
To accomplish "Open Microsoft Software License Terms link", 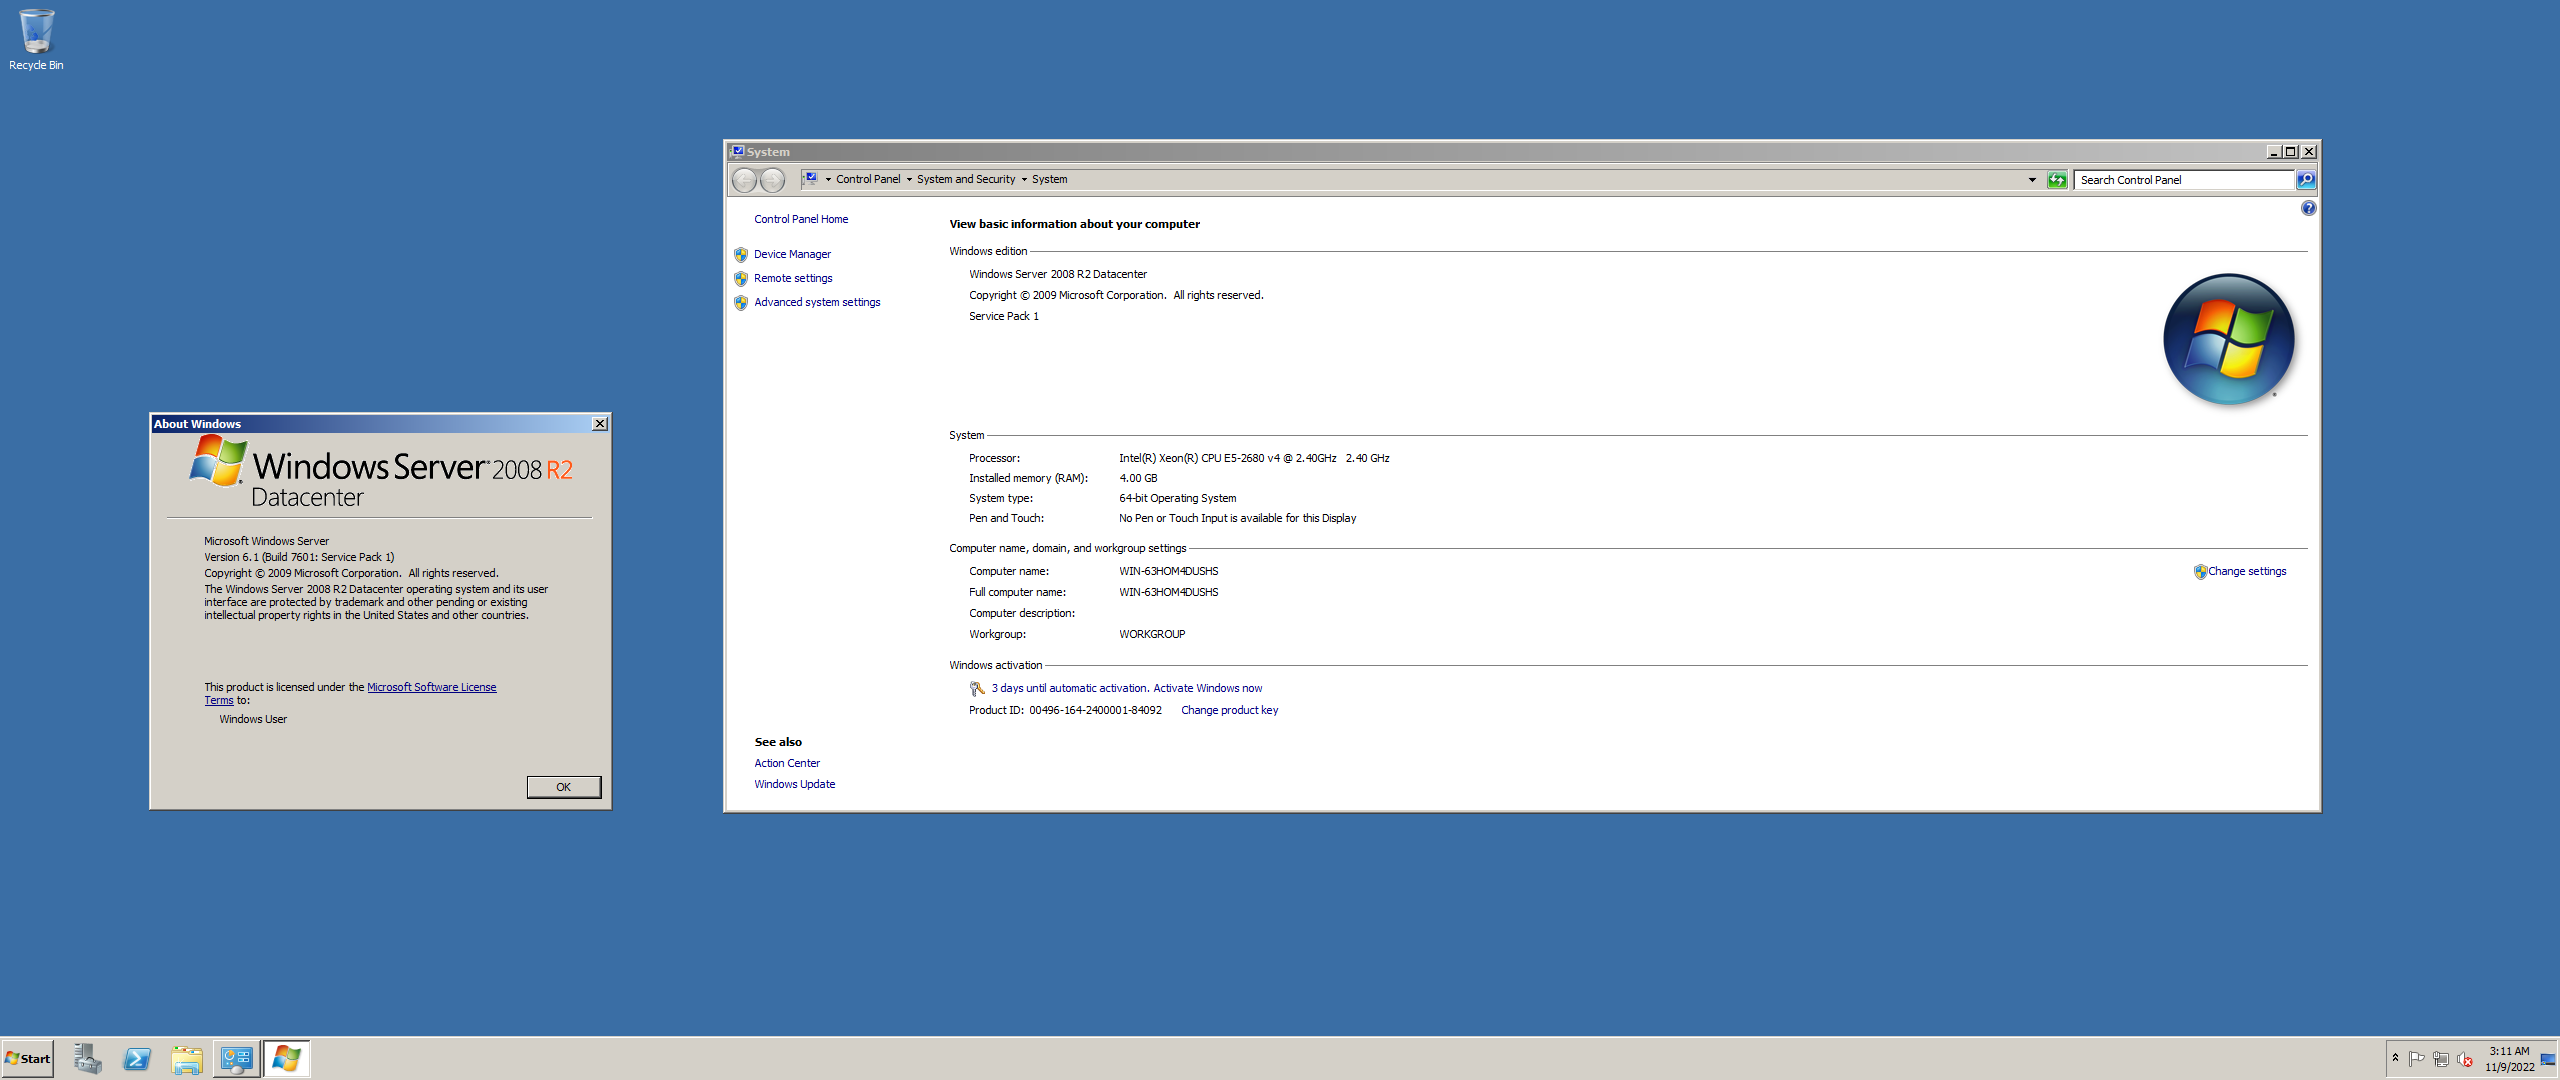I will click(x=431, y=688).
